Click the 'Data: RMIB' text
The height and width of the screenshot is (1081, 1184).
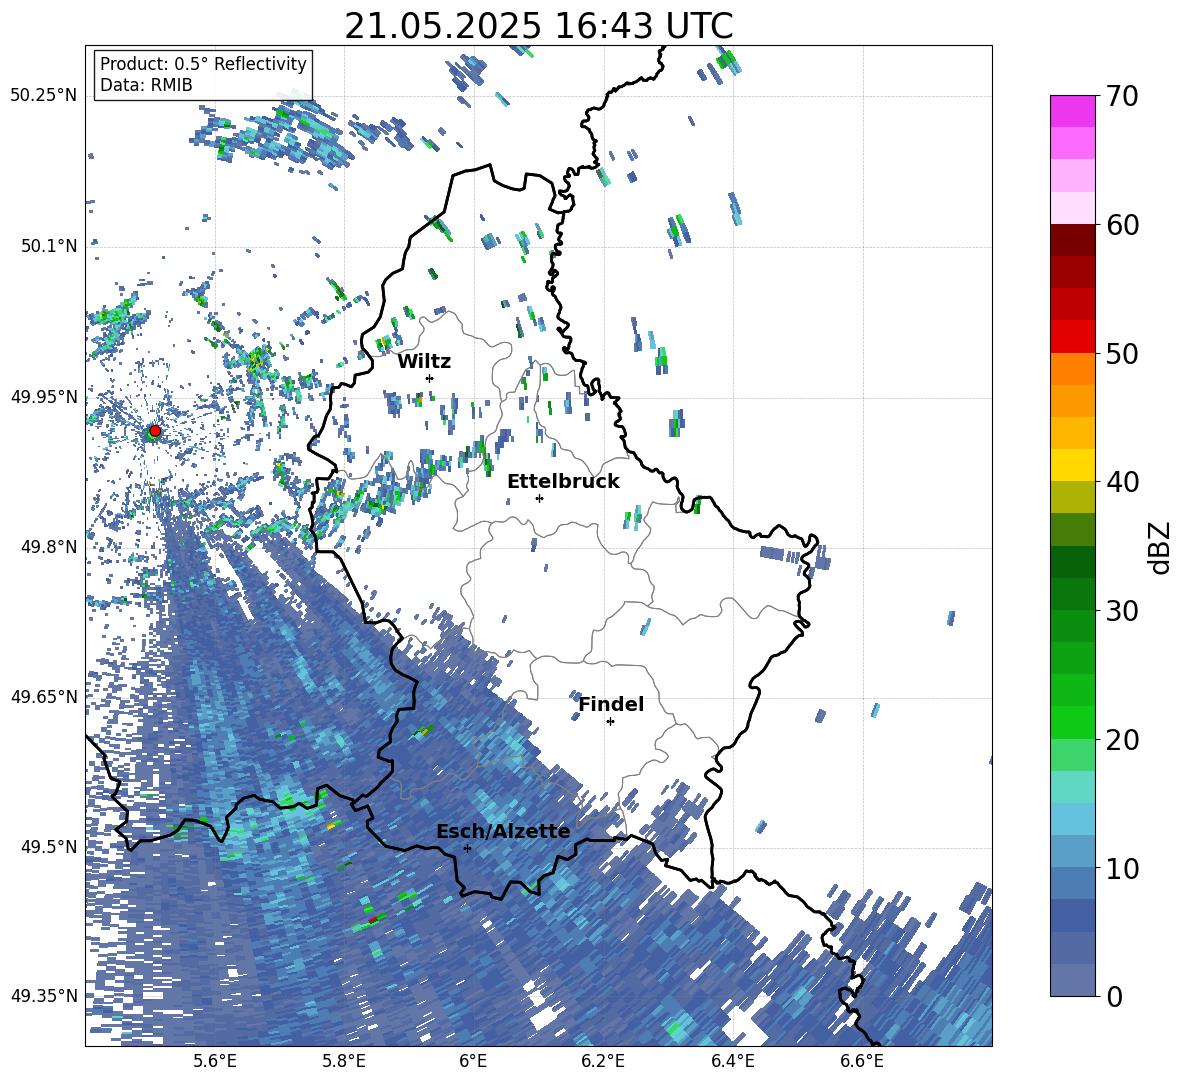146,85
